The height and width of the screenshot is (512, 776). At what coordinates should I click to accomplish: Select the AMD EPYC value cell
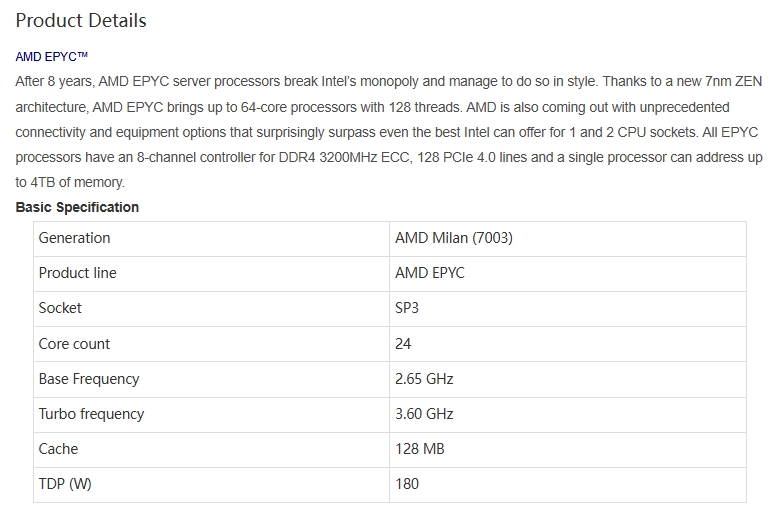[x=568, y=274]
